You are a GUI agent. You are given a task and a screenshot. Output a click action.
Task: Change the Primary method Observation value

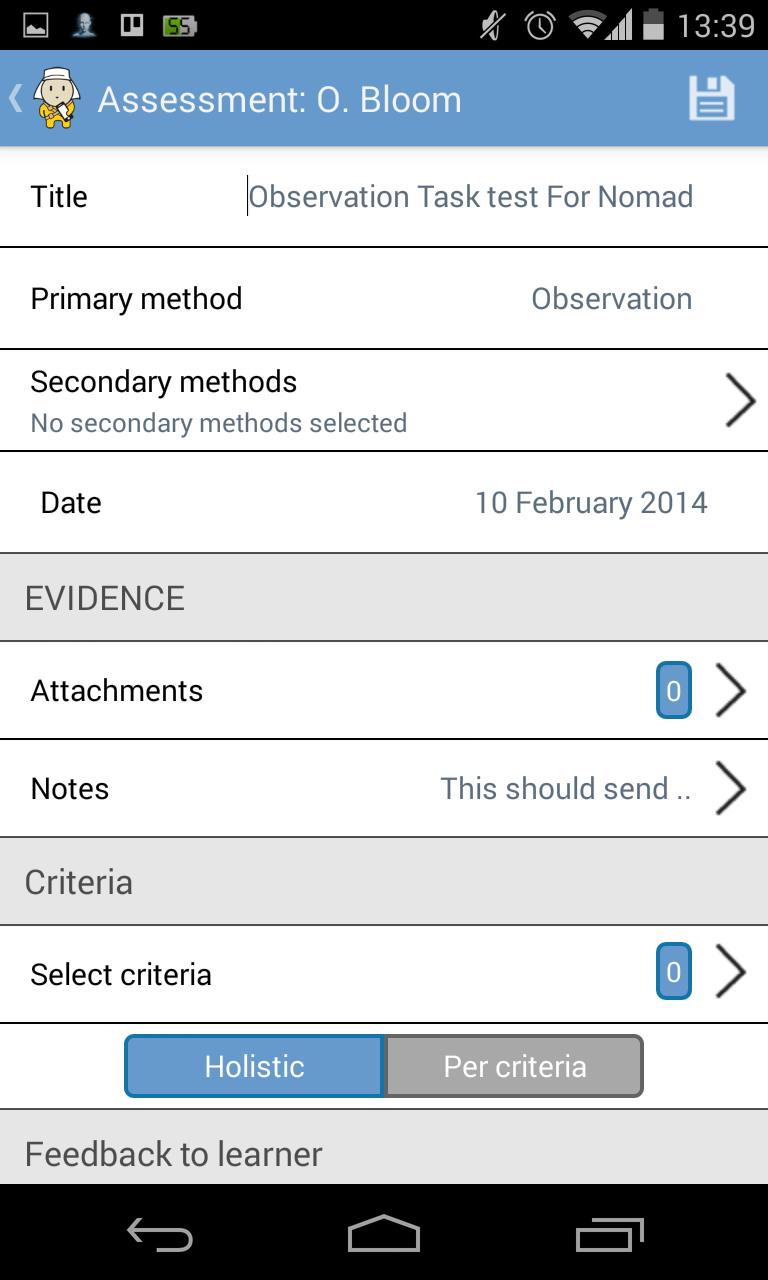[x=611, y=299]
